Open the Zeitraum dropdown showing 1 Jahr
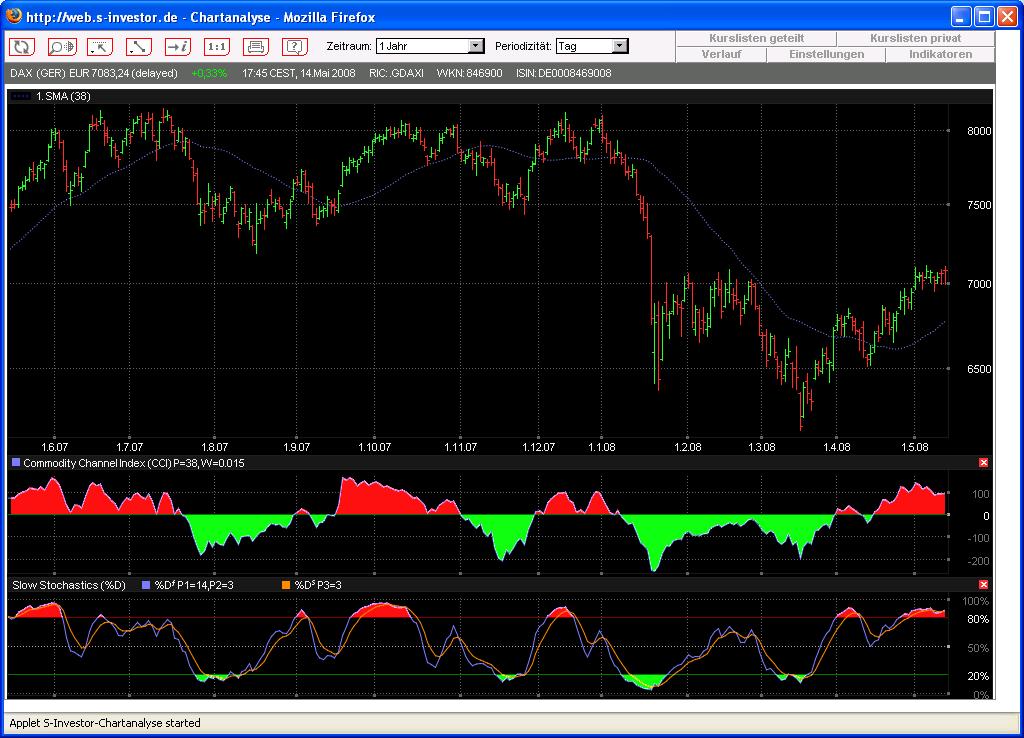 pyautogui.click(x=430, y=46)
